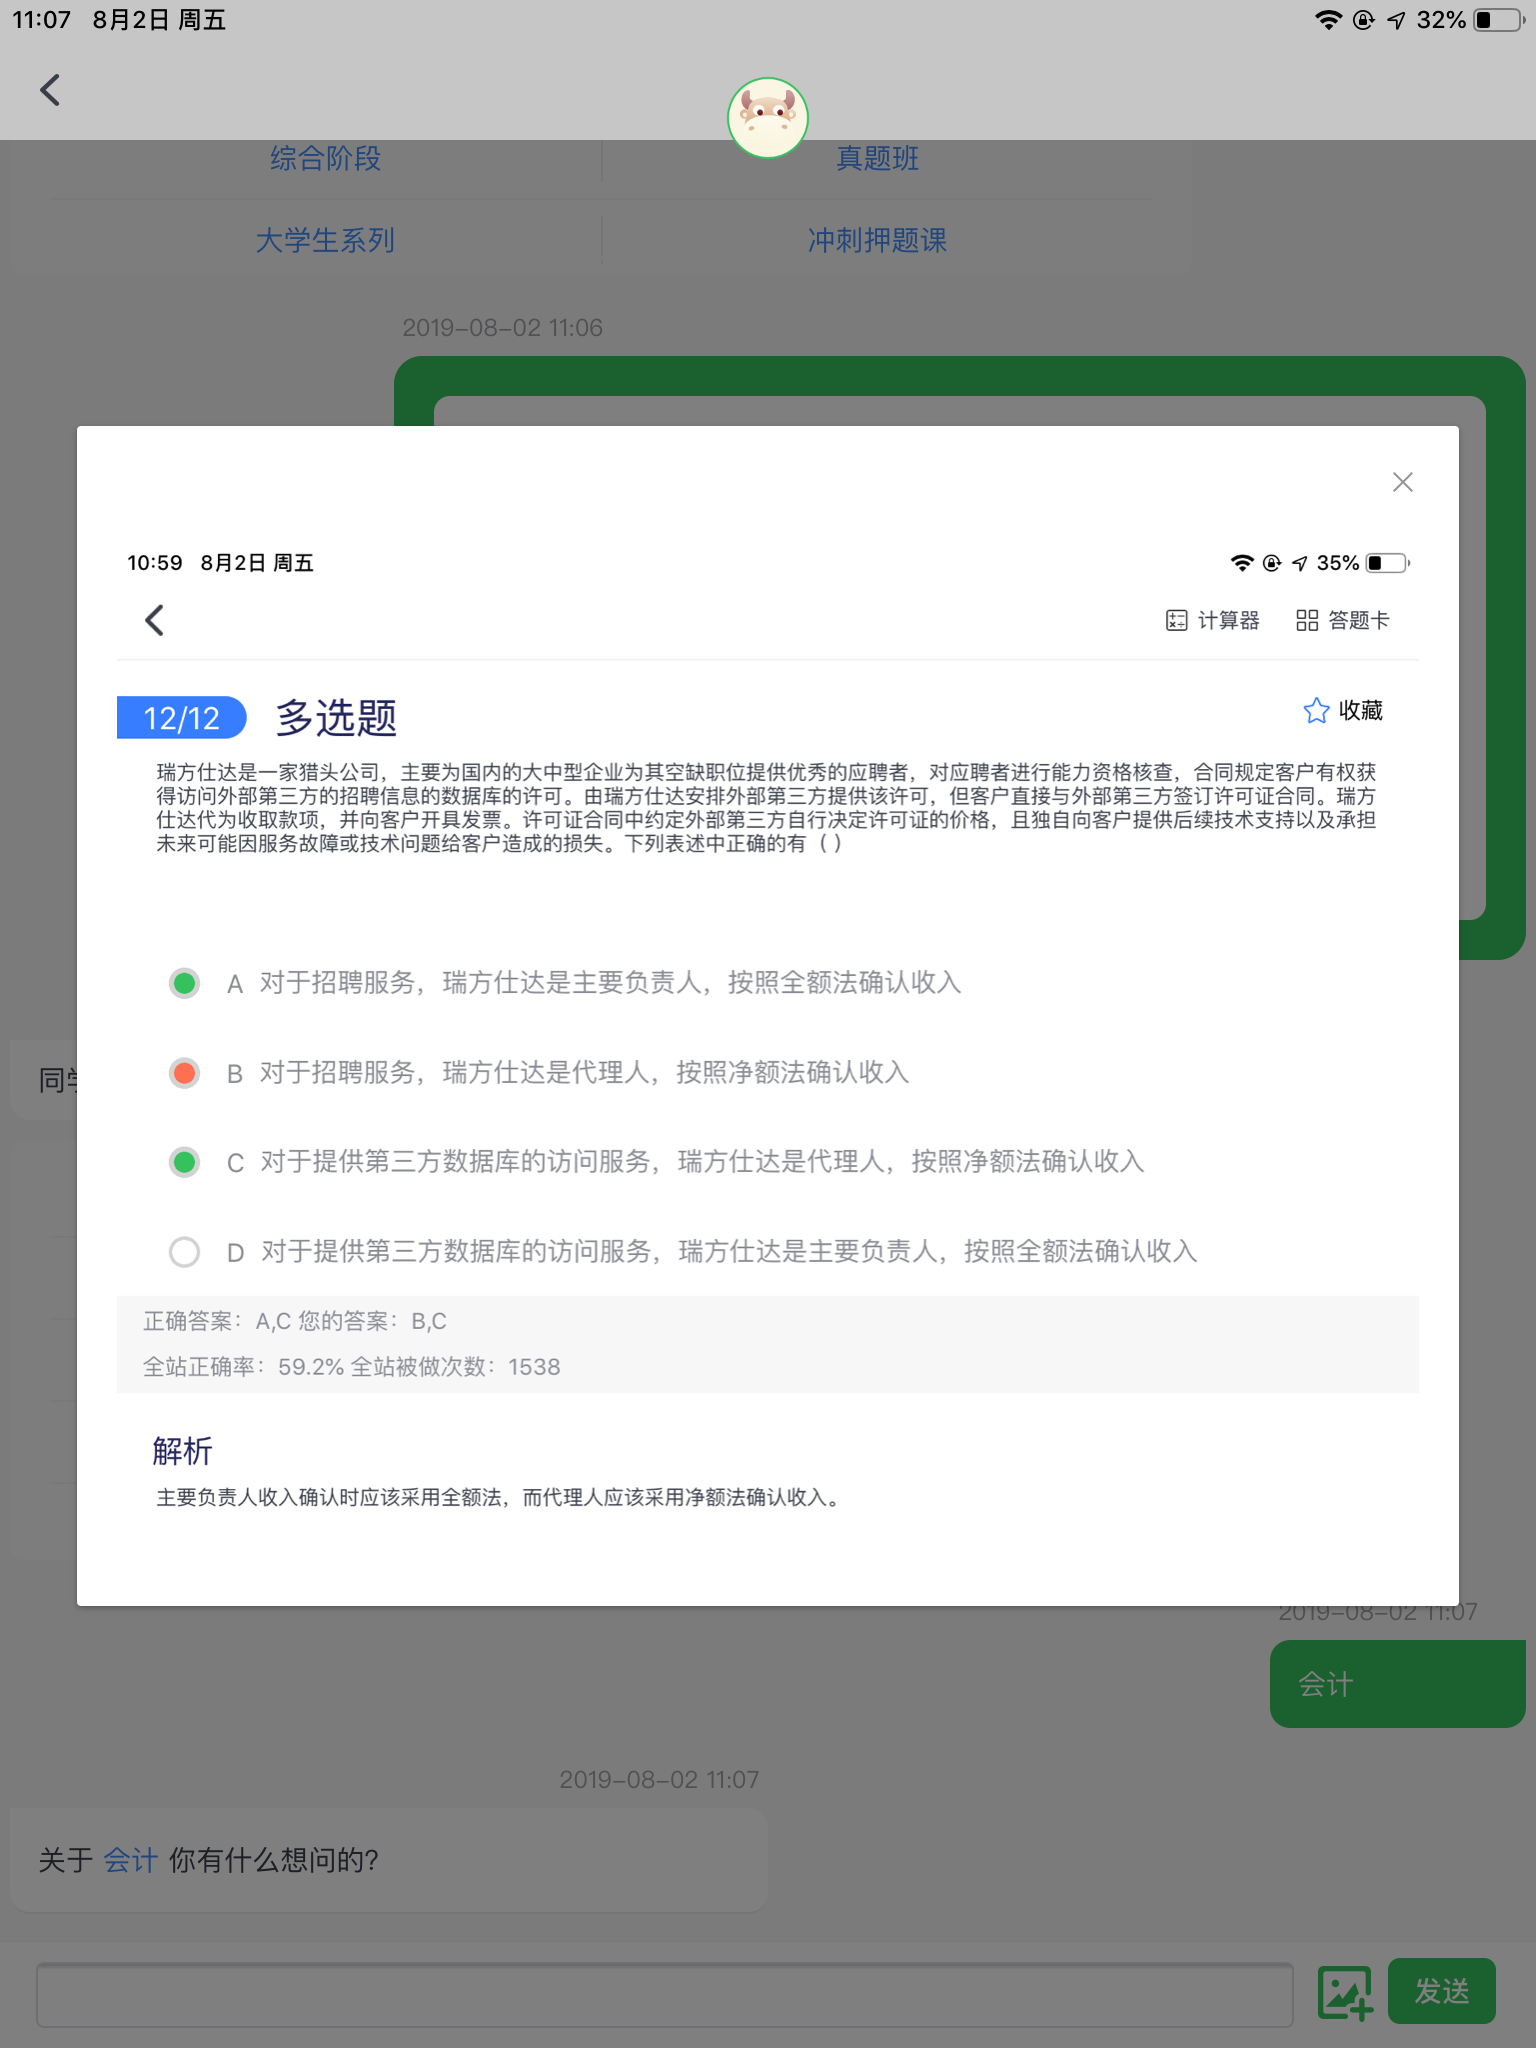Select option B radio button
The height and width of the screenshot is (2048, 1536).
pyautogui.click(x=184, y=1073)
